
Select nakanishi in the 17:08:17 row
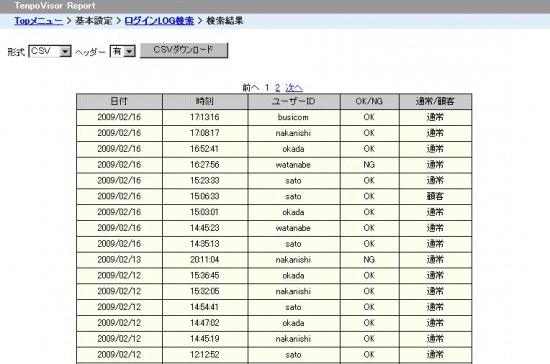(x=294, y=133)
